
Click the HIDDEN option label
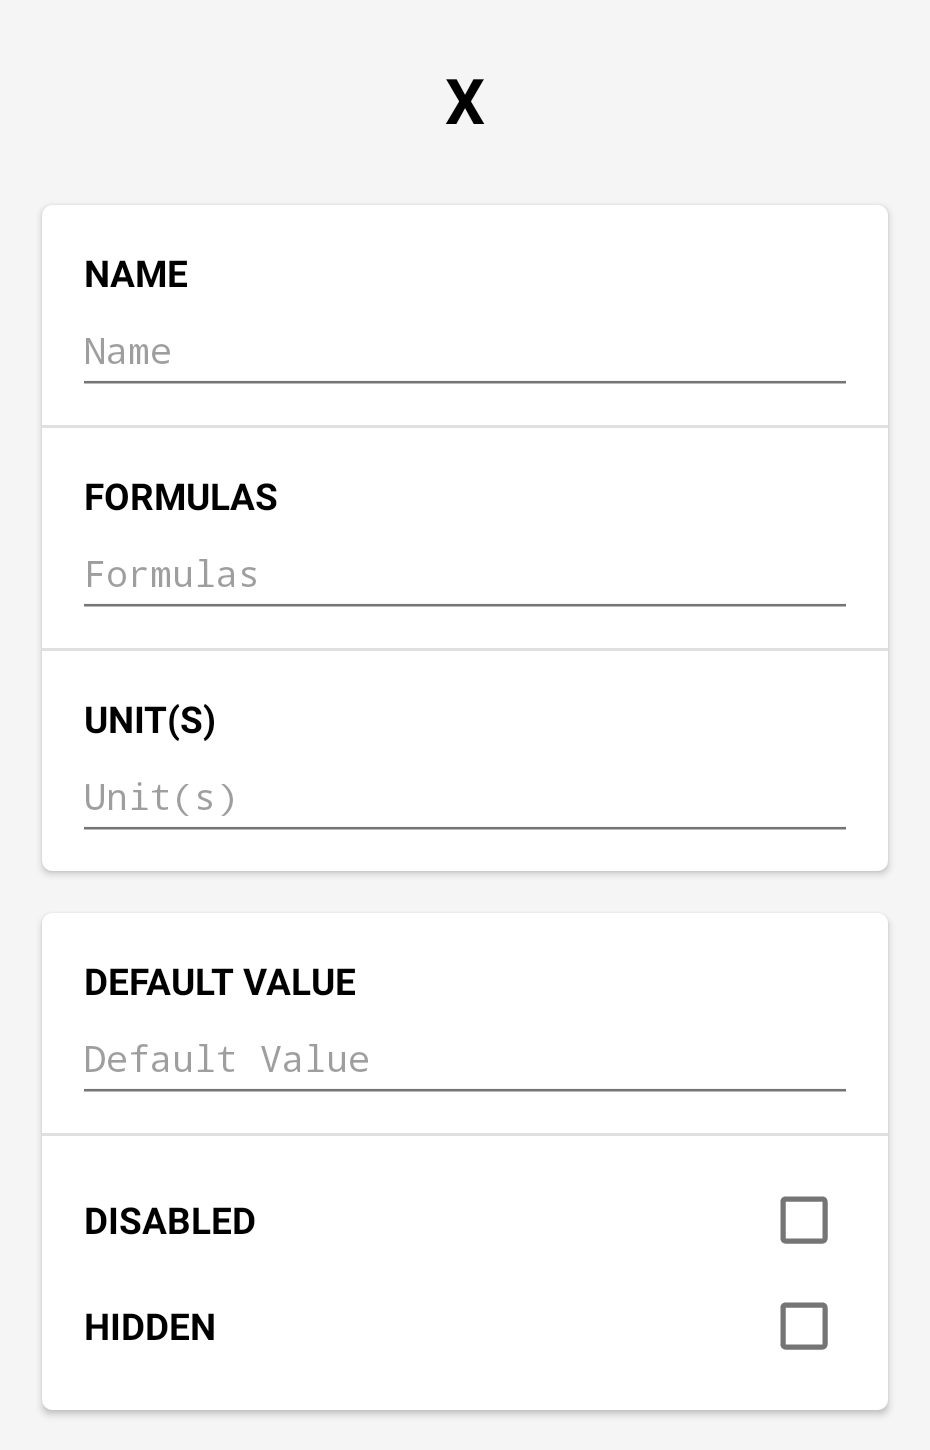click(150, 1327)
